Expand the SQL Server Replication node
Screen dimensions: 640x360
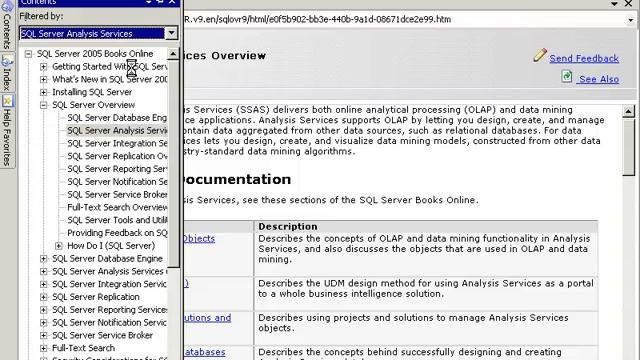coord(43,297)
